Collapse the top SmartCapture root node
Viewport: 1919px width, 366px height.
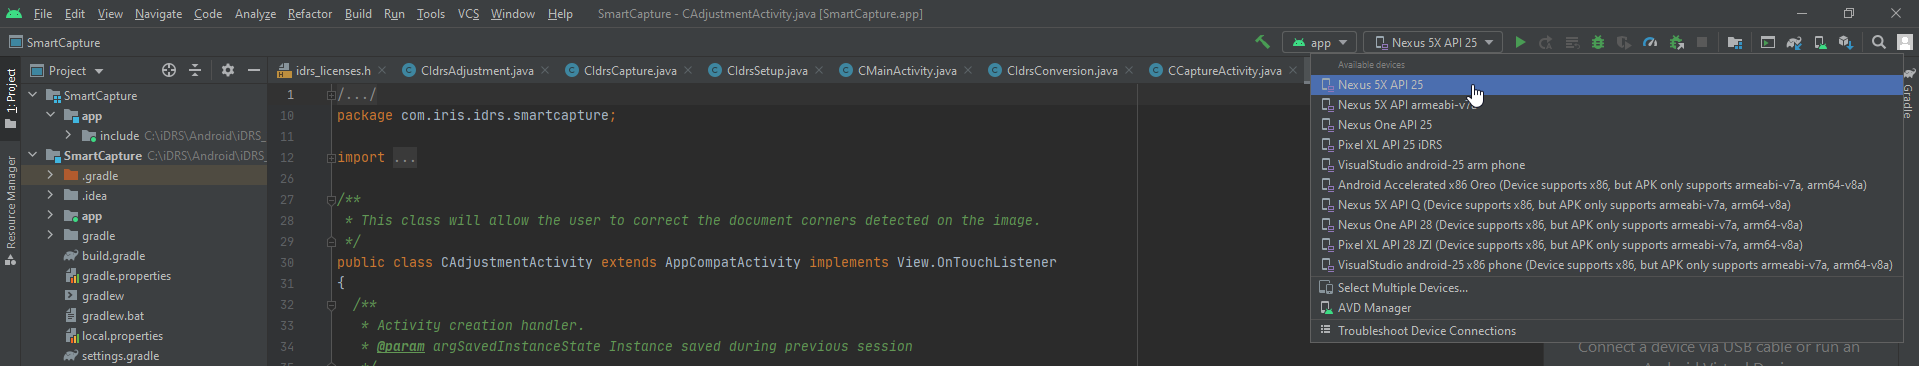(x=32, y=95)
